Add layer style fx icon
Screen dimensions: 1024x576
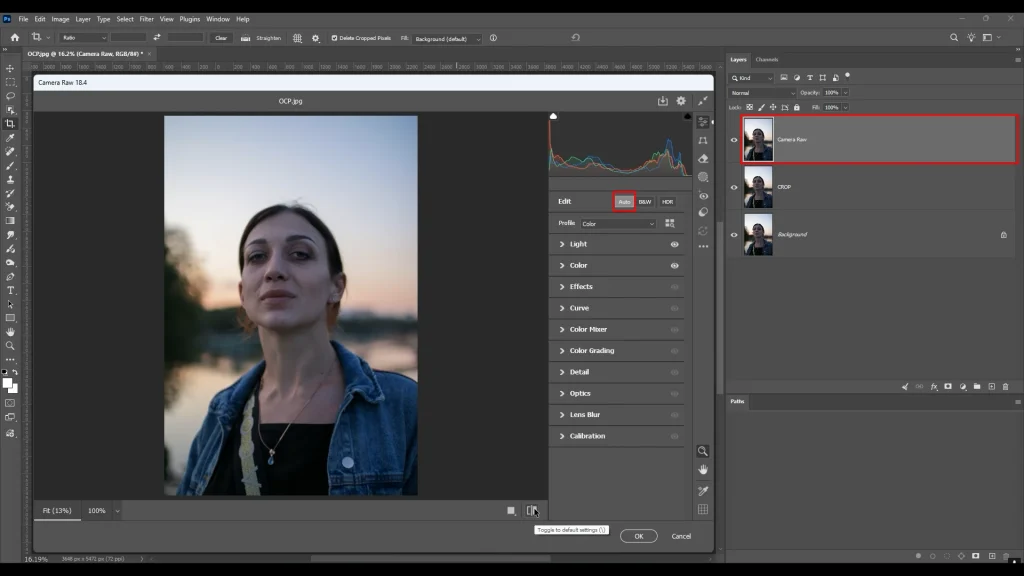point(934,387)
